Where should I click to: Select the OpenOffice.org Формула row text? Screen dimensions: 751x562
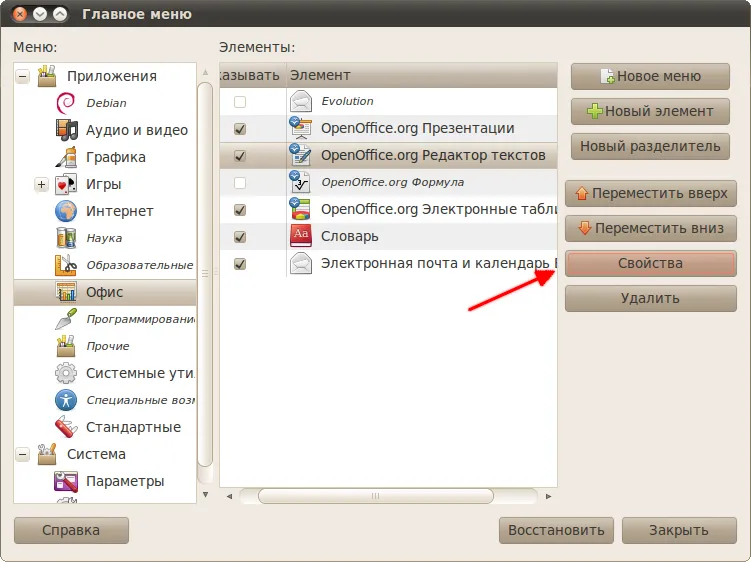coord(393,183)
